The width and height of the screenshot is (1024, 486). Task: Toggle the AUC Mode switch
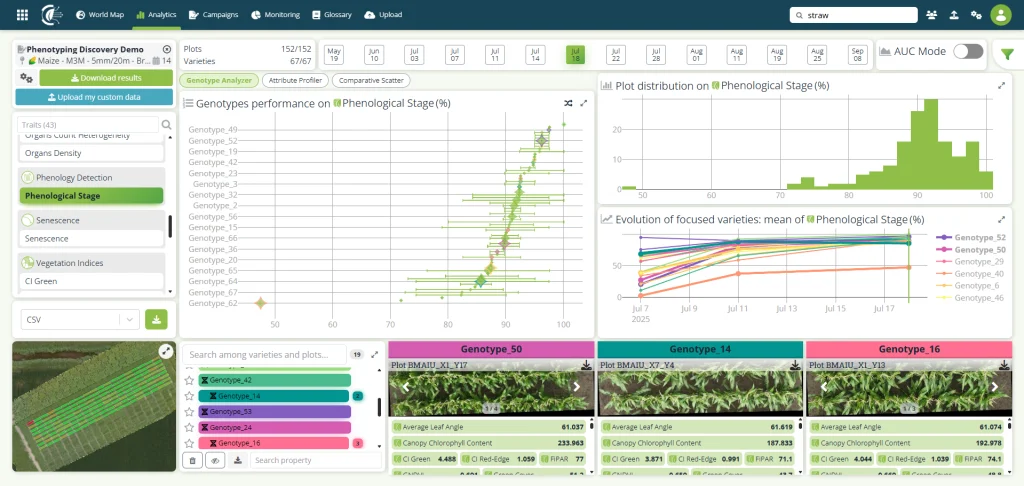tap(968, 52)
